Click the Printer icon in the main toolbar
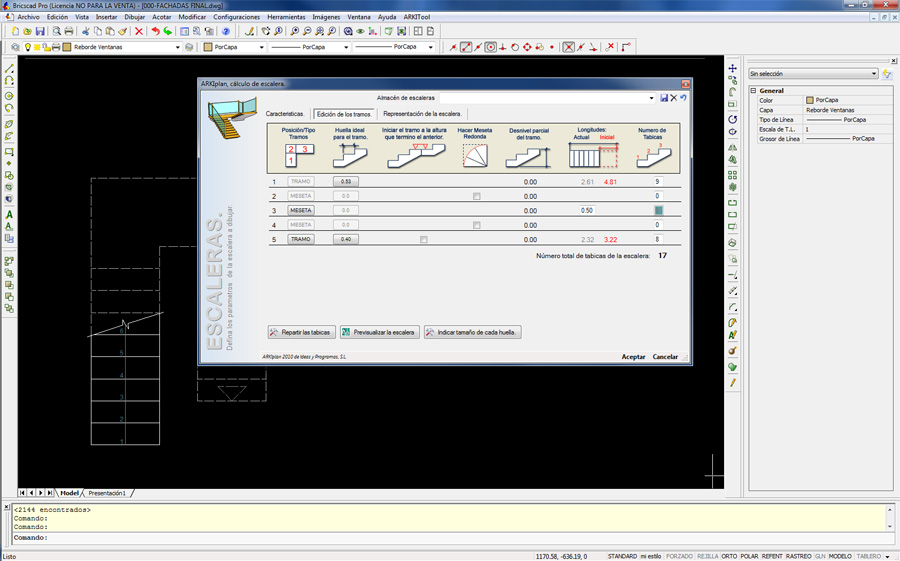Viewport: 900px width, 561px height. [69, 31]
